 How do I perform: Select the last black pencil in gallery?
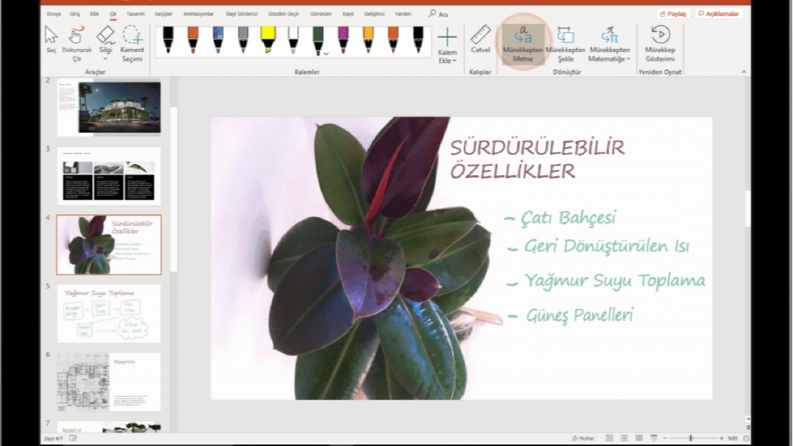click(418, 39)
